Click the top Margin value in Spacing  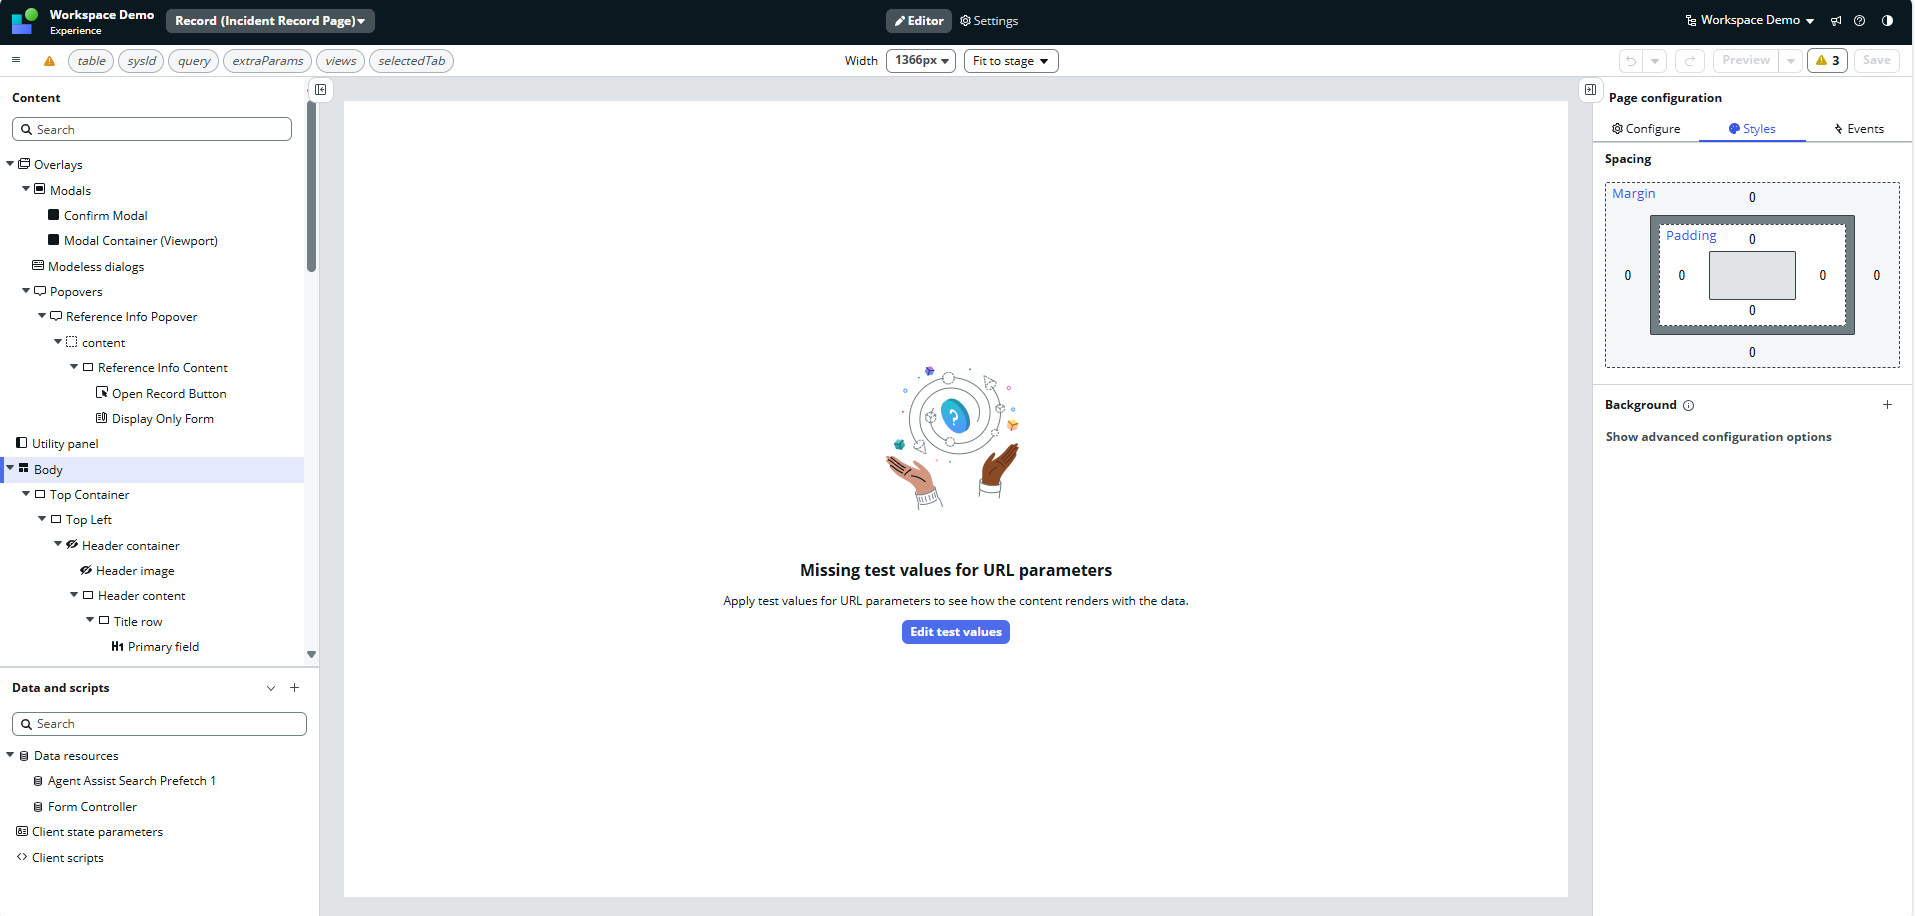click(1751, 198)
